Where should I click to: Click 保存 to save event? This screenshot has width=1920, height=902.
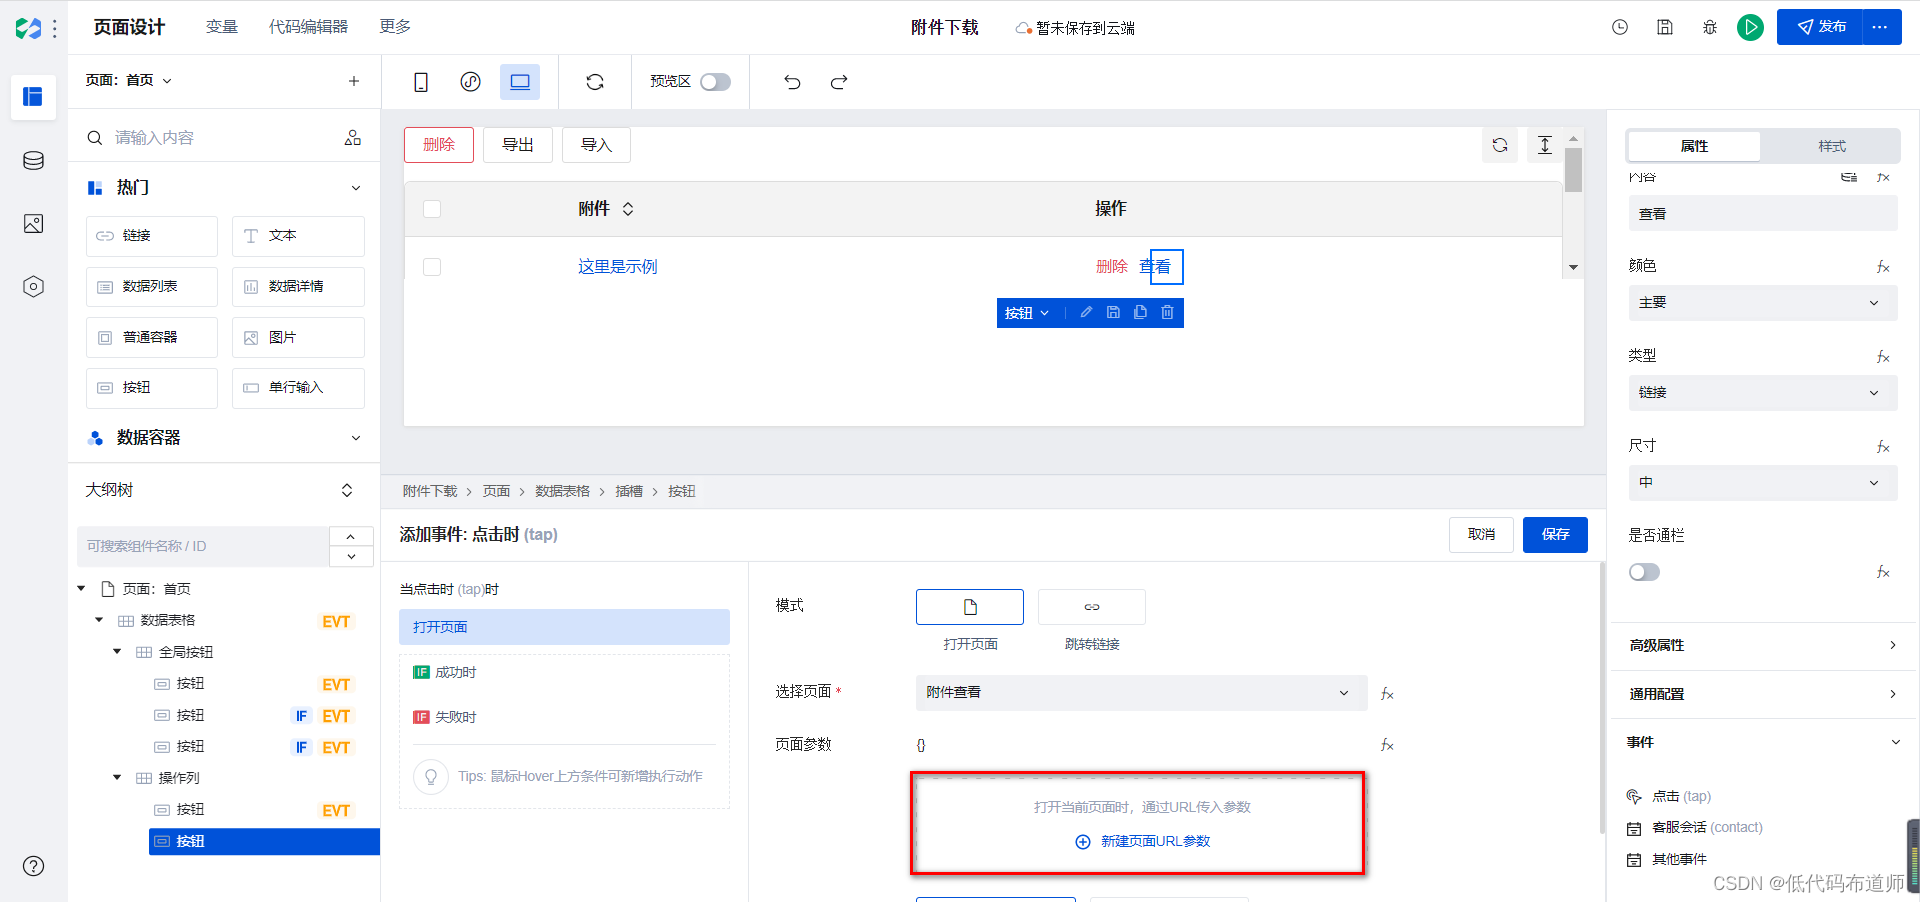[x=1555, y=535]
